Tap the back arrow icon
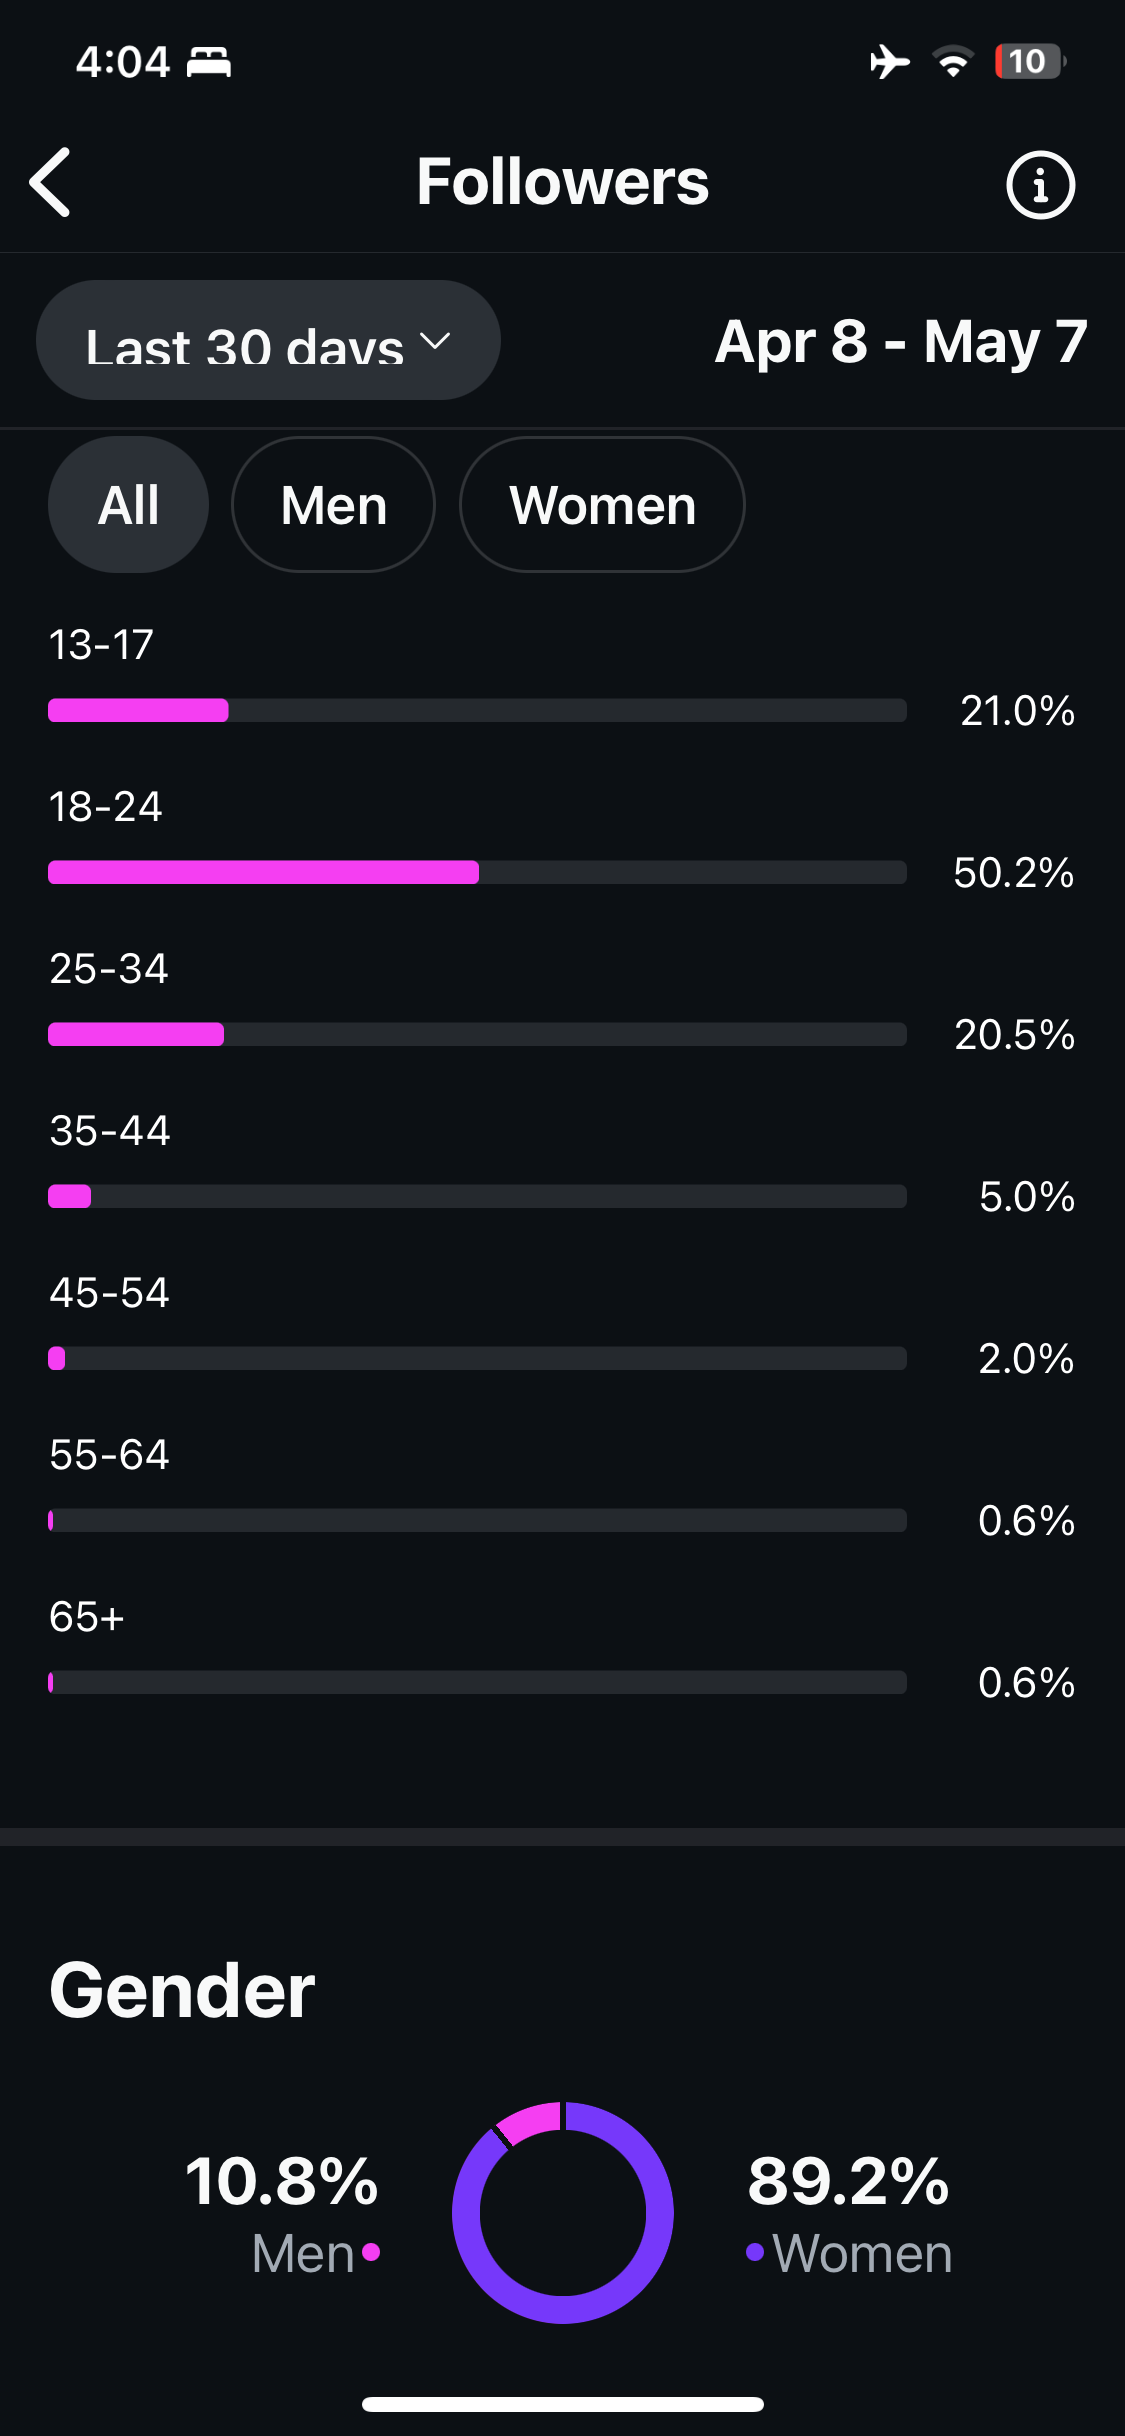Screen dimensions: 1125x2436 pos(50,182)
